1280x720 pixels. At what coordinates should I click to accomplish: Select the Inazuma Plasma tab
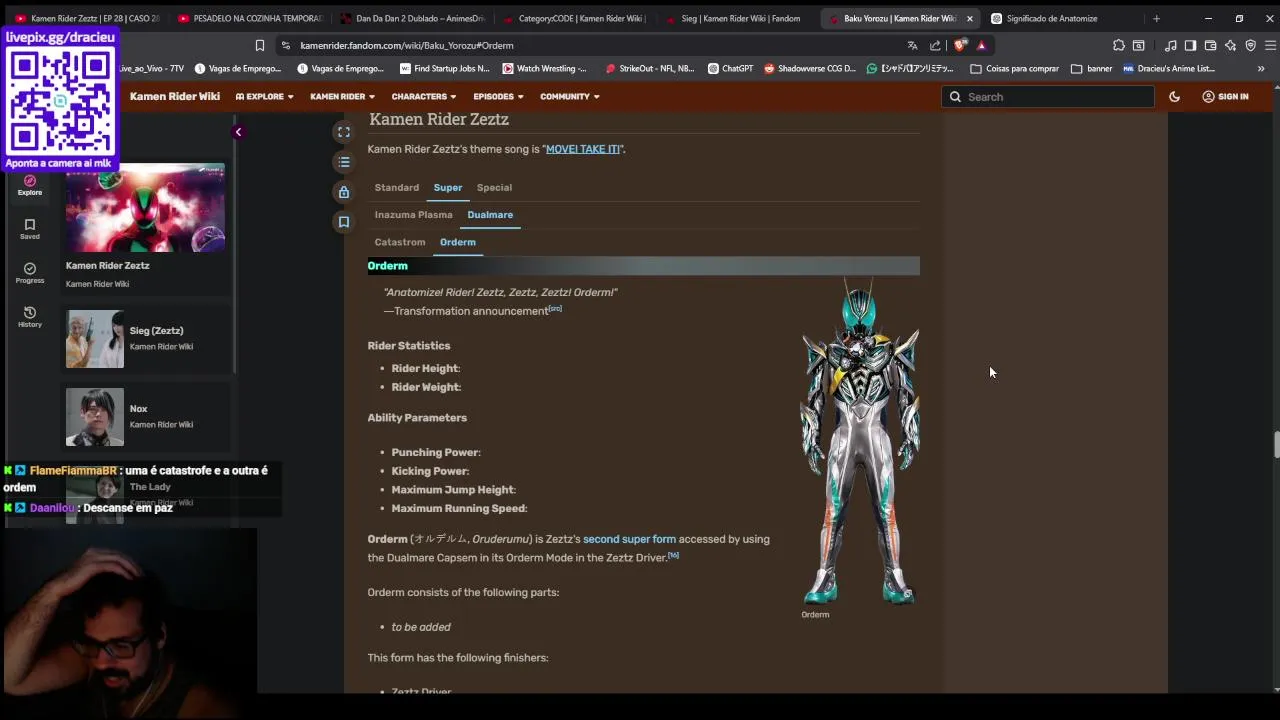pos(413,215)
